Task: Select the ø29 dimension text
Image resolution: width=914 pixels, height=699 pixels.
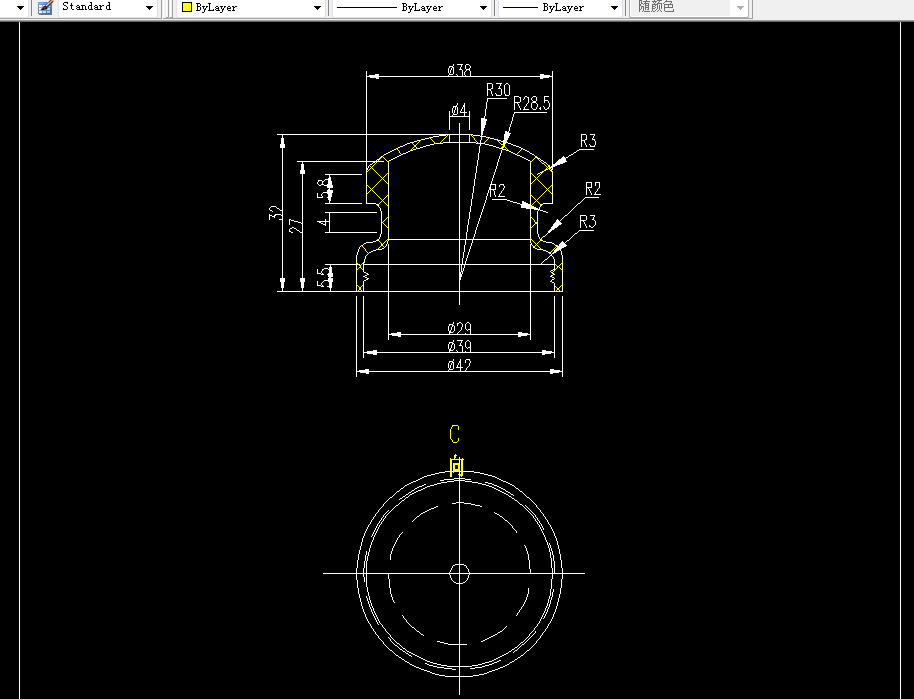Action: [459, 328]
